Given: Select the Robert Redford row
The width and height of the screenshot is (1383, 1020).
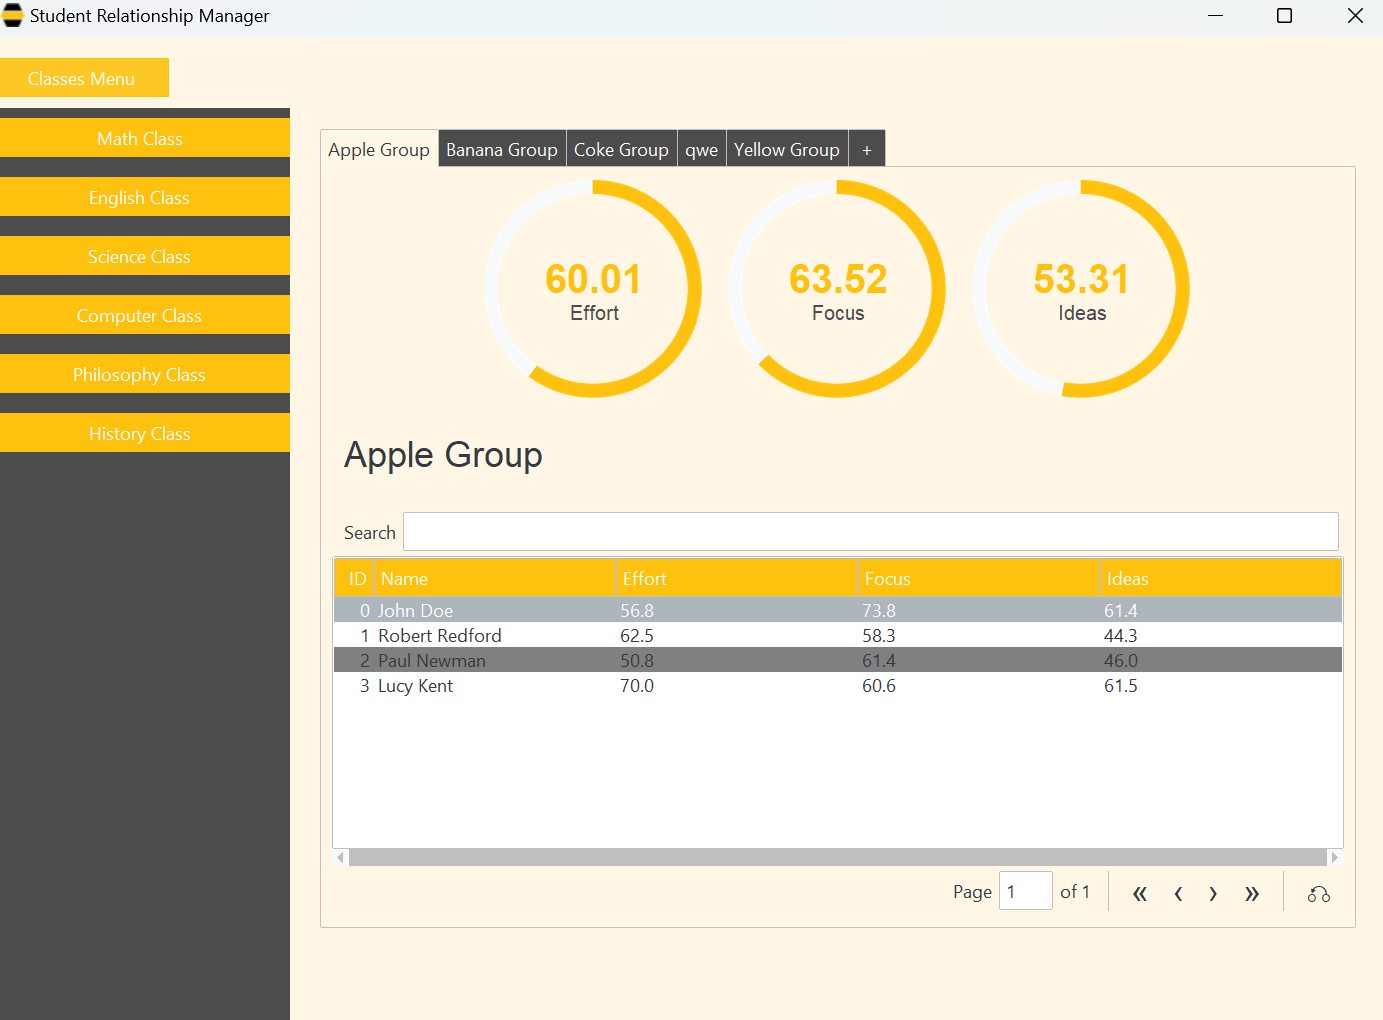Looking at the screenshot, I should [x=838, y=635].
